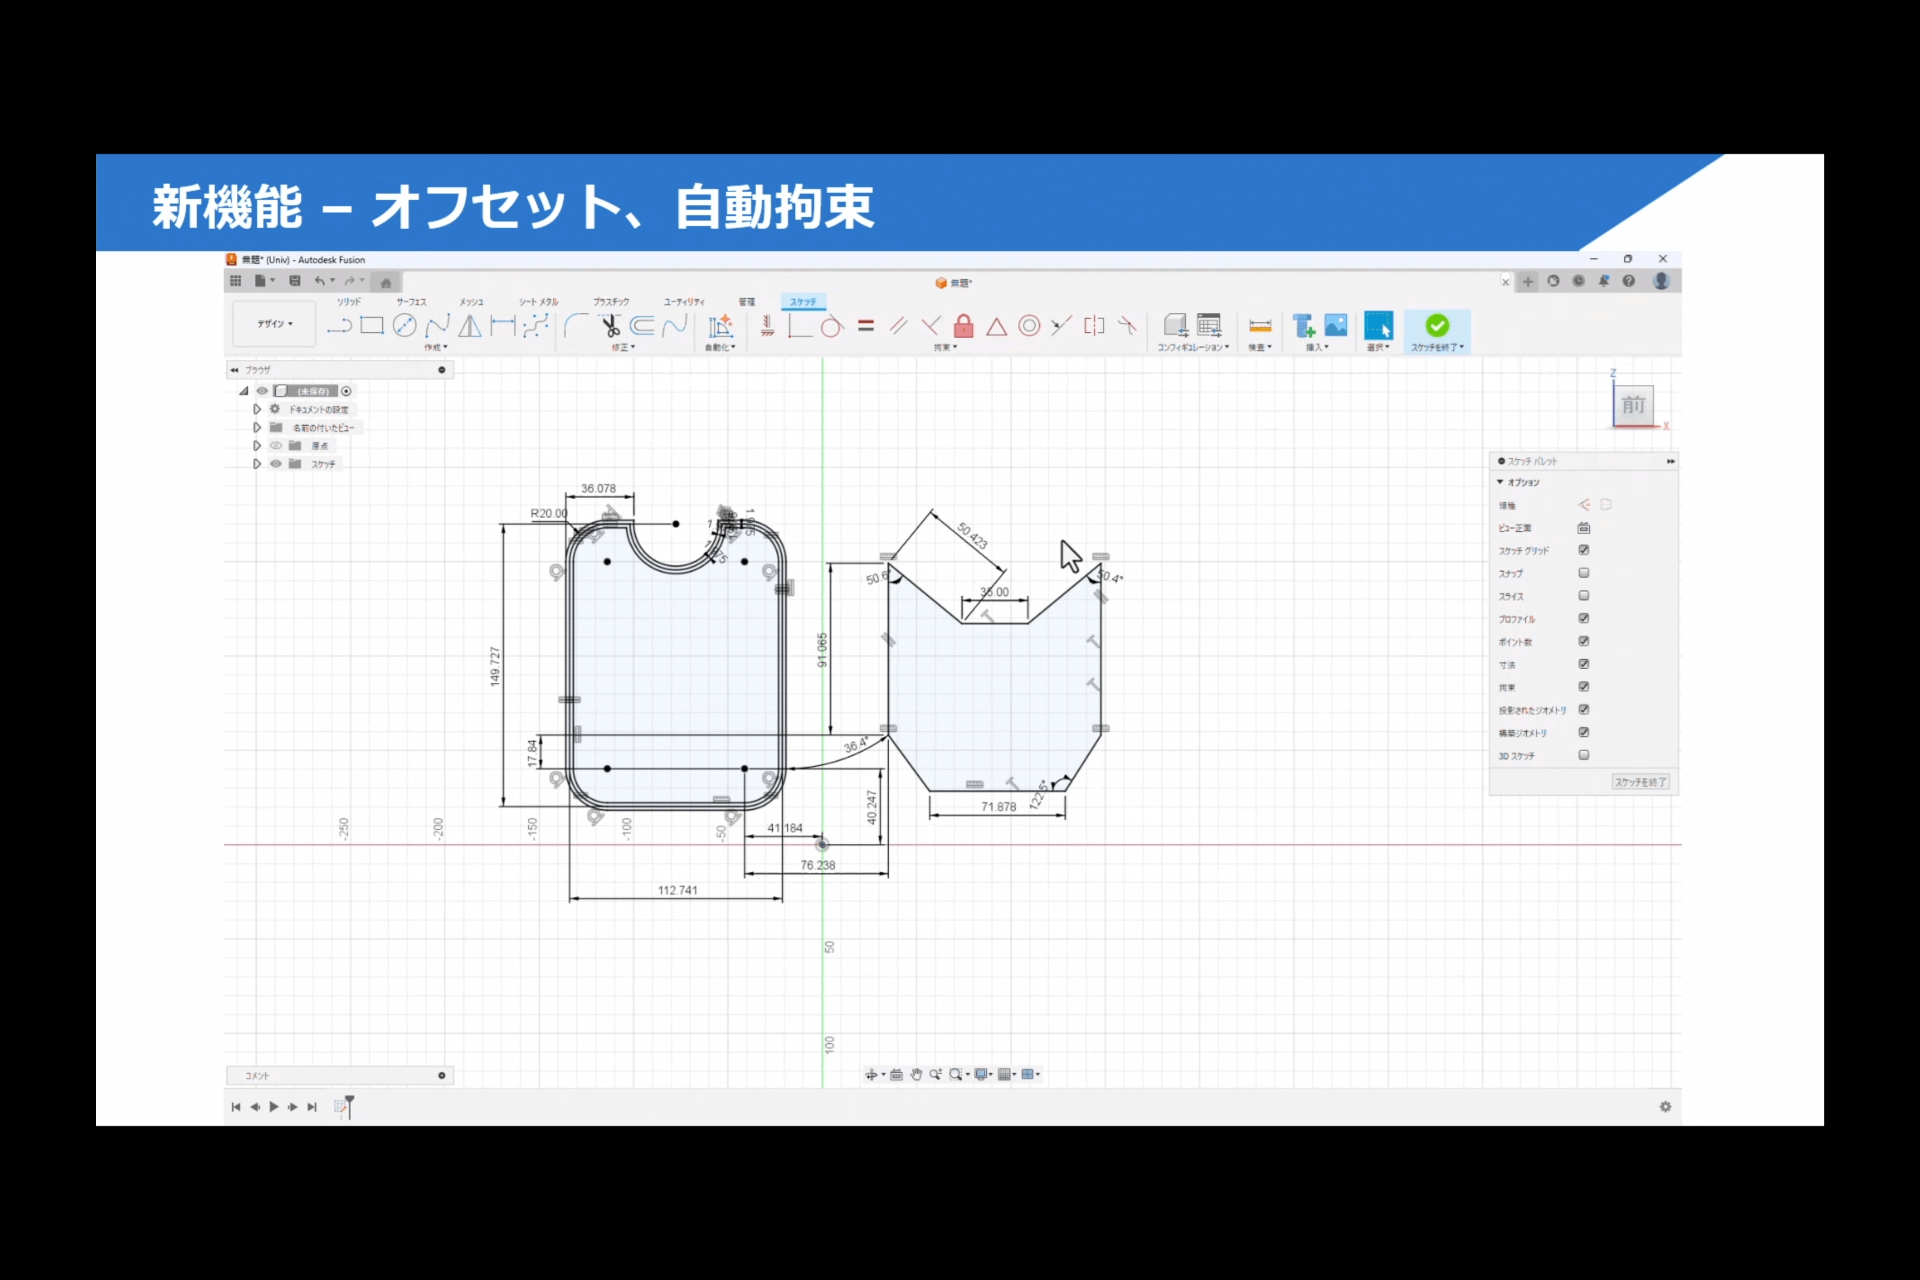Screen dimensions: 1920x1280
Task: Play the timeline with play button
Action: tap(274, 1107)
